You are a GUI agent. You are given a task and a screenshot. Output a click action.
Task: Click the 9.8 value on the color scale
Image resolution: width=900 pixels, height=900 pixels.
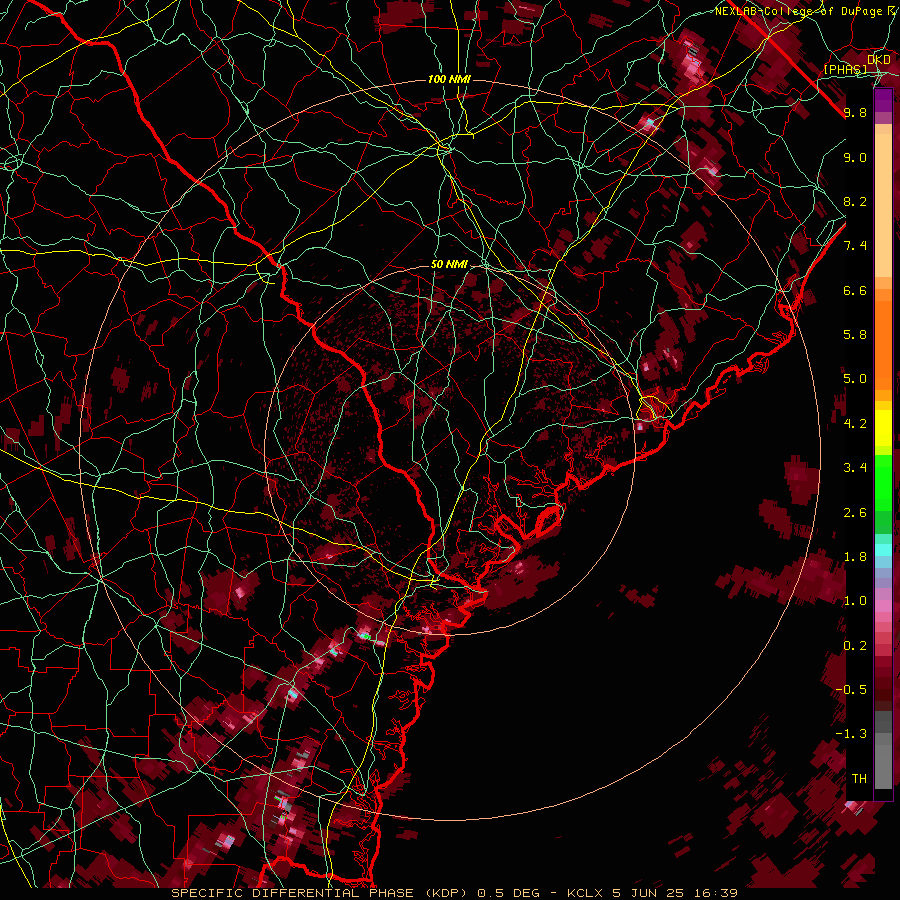pos(855,112)
